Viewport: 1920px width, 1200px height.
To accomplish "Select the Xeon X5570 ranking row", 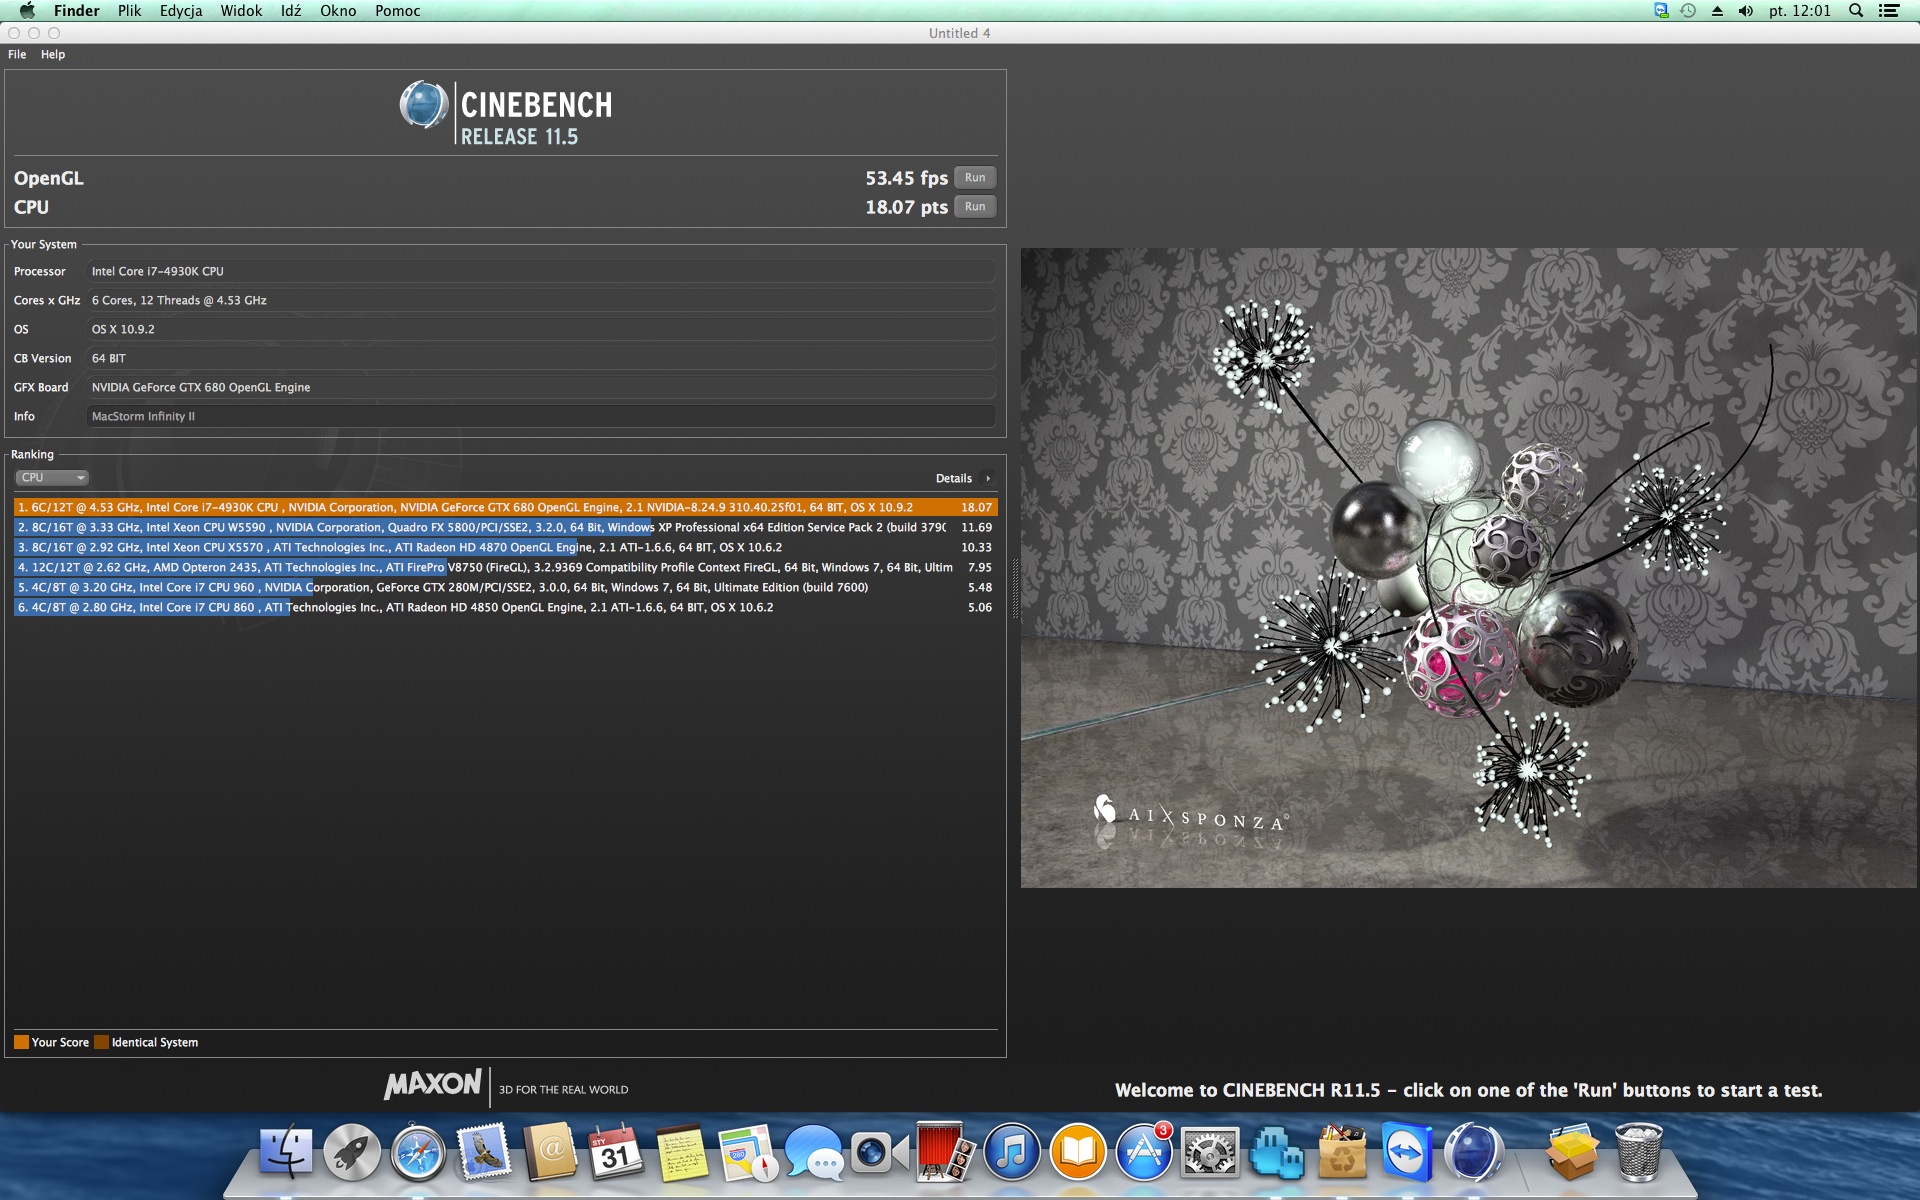I will [x=505, y=548].
